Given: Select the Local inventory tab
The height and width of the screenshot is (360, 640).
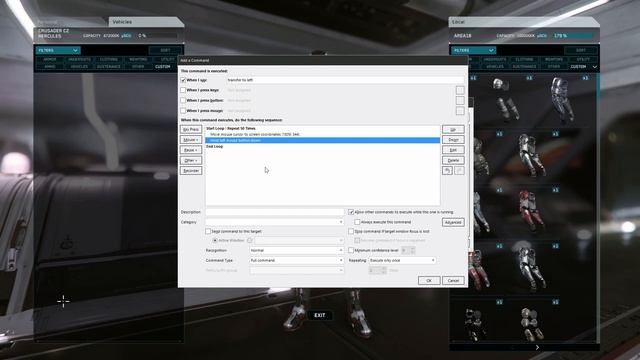Looking at the screenshot, I should [524, 22].
